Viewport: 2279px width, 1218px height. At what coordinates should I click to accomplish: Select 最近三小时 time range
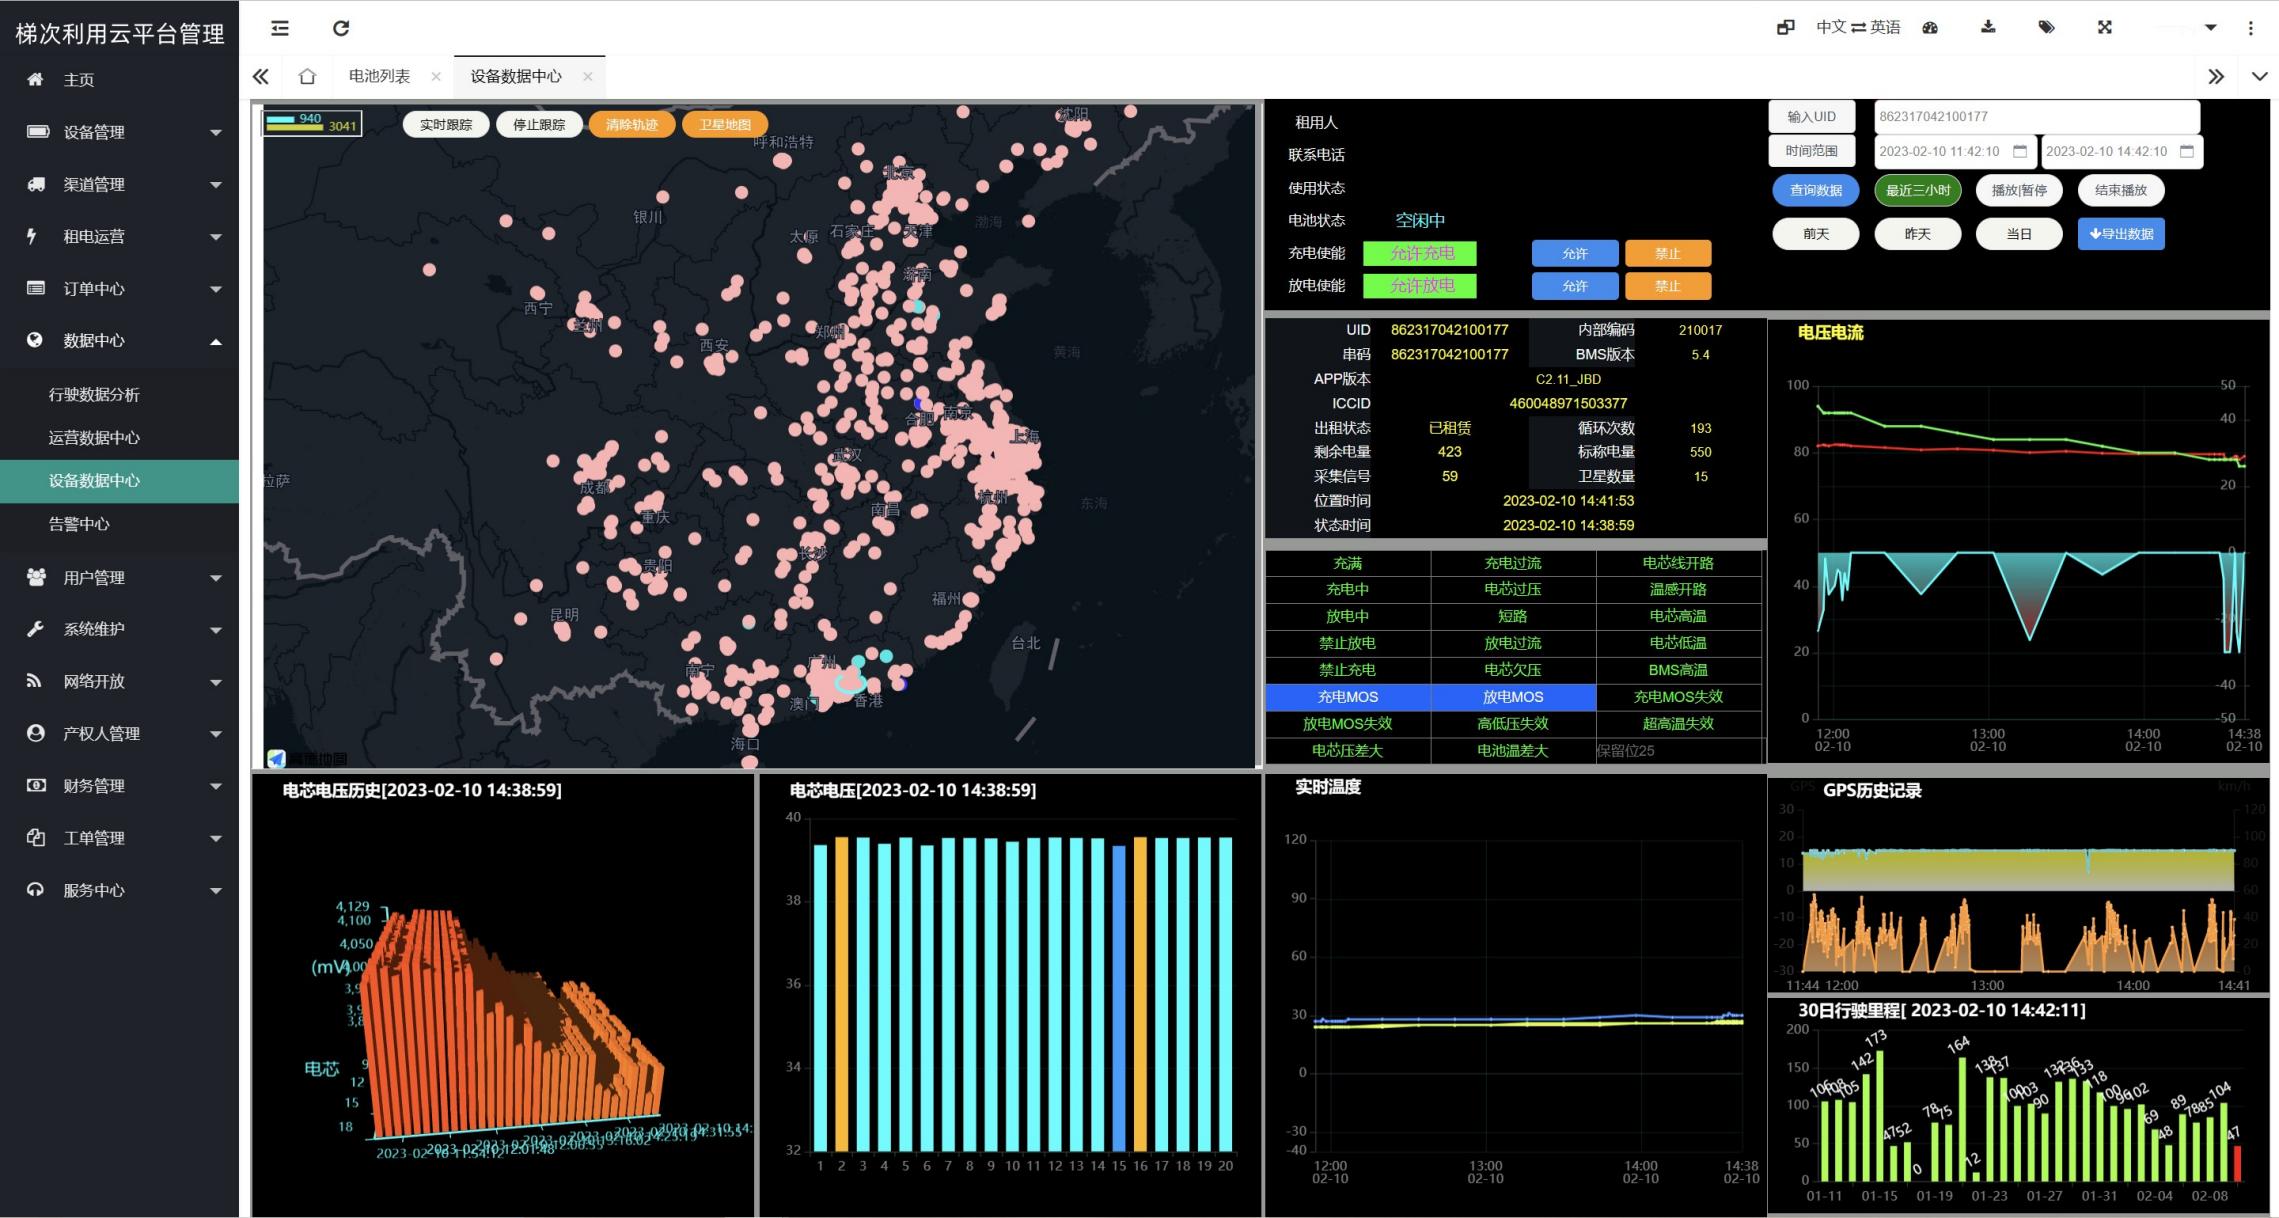(1918, 190)
